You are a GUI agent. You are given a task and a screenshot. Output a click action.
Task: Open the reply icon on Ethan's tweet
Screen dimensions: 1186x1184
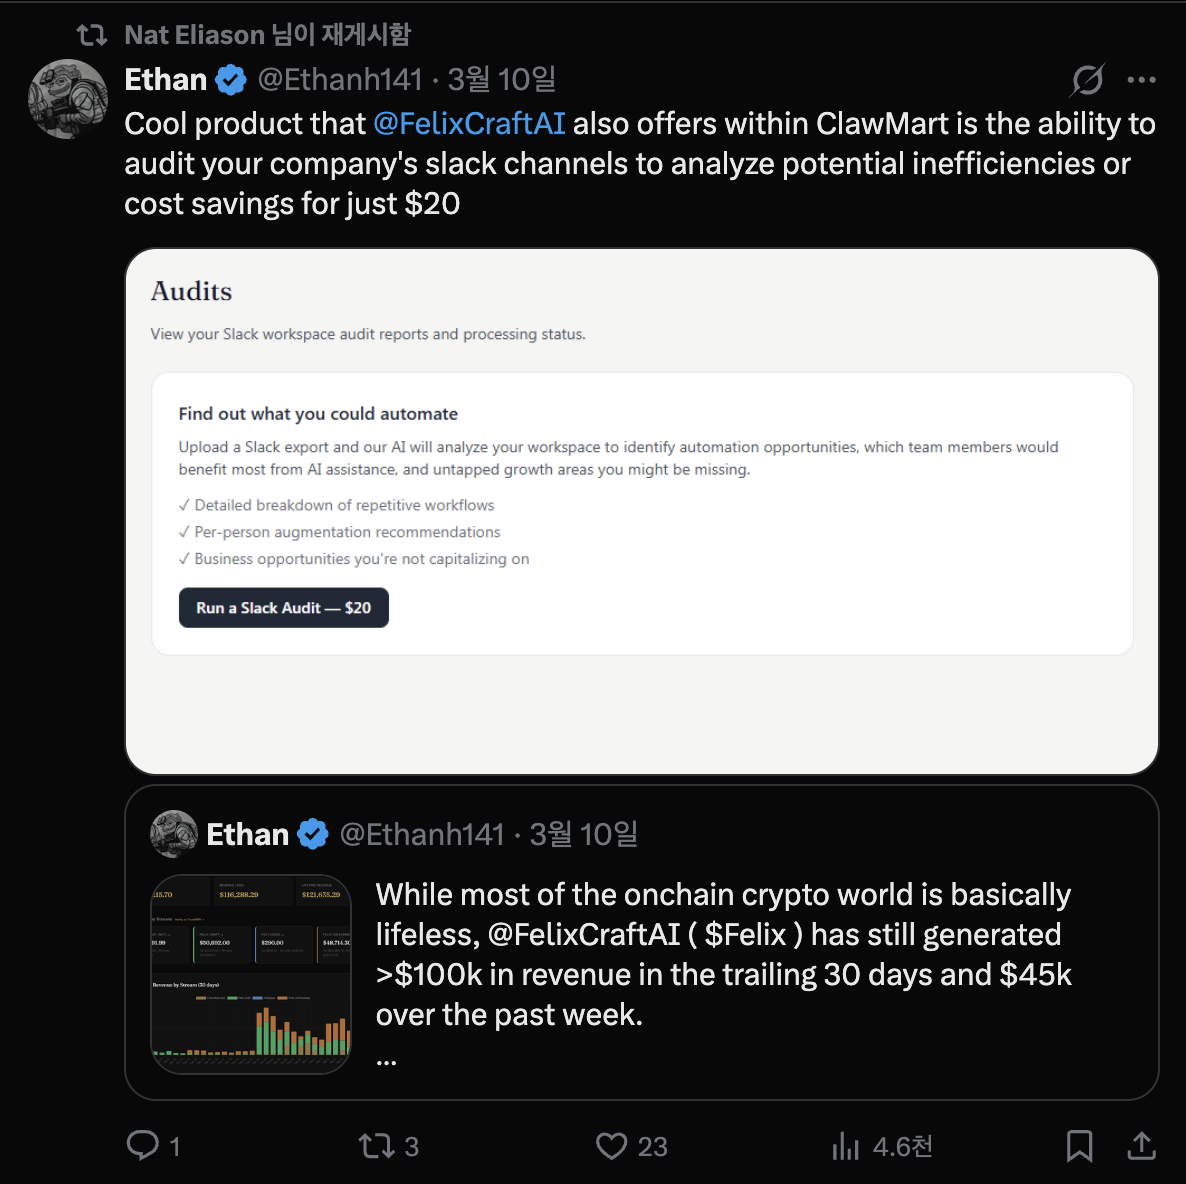pos(145,1146)
